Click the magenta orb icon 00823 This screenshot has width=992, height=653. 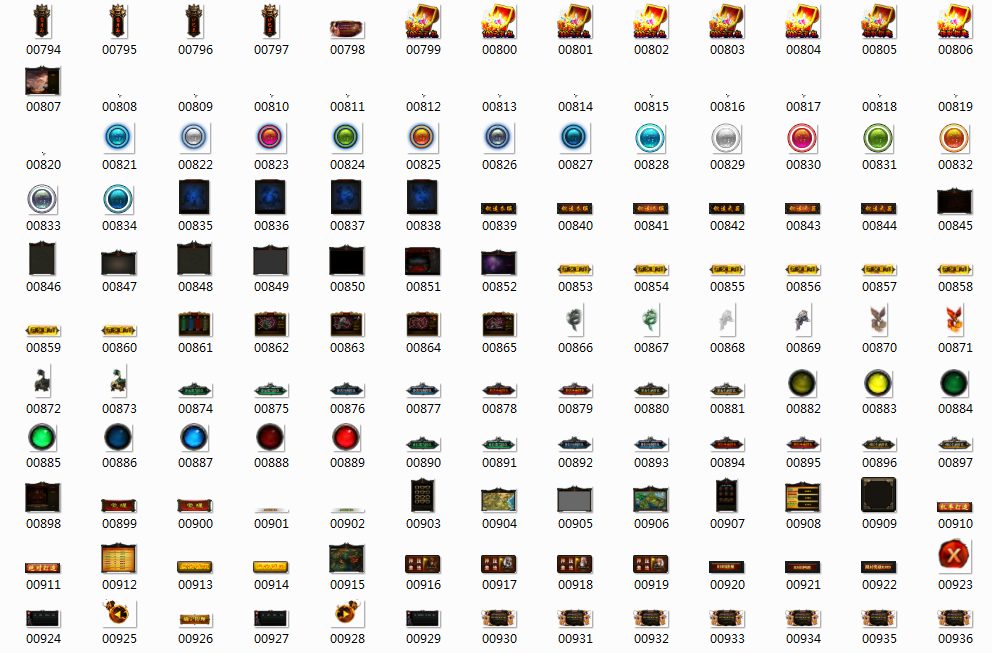271,136
